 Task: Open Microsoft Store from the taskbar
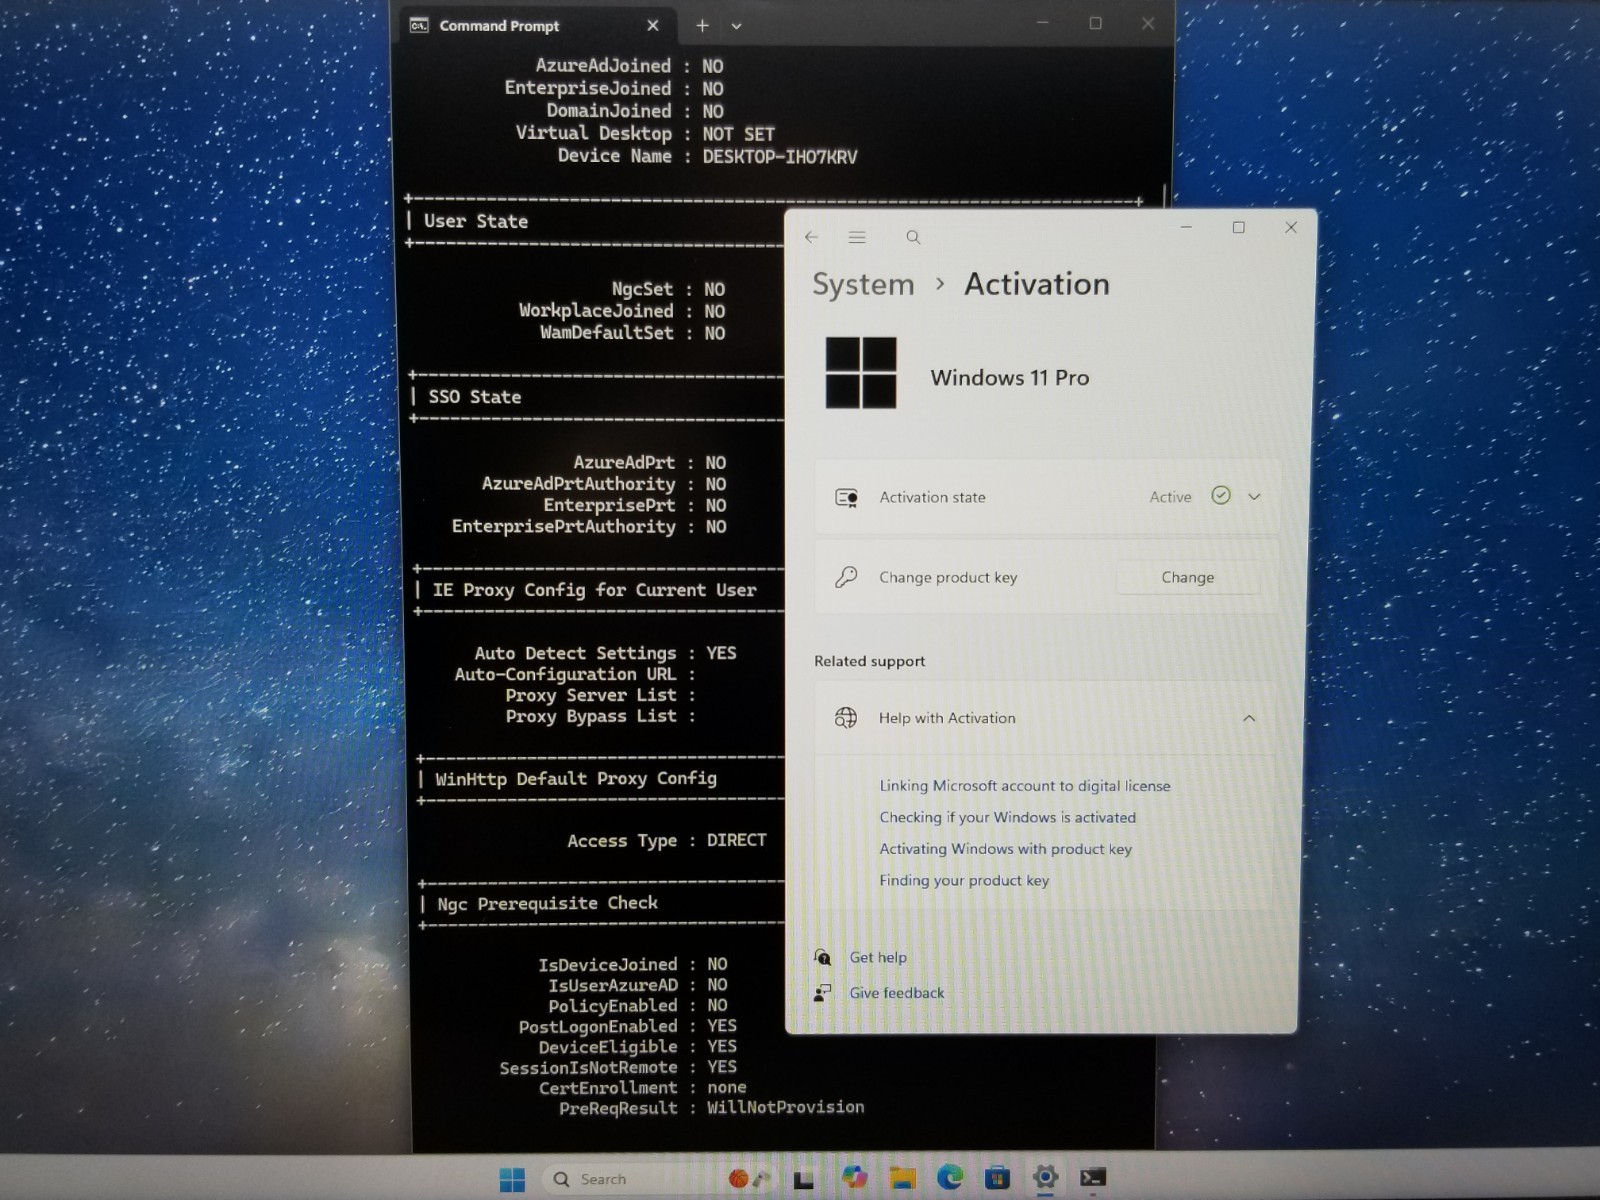(997, 1178)
